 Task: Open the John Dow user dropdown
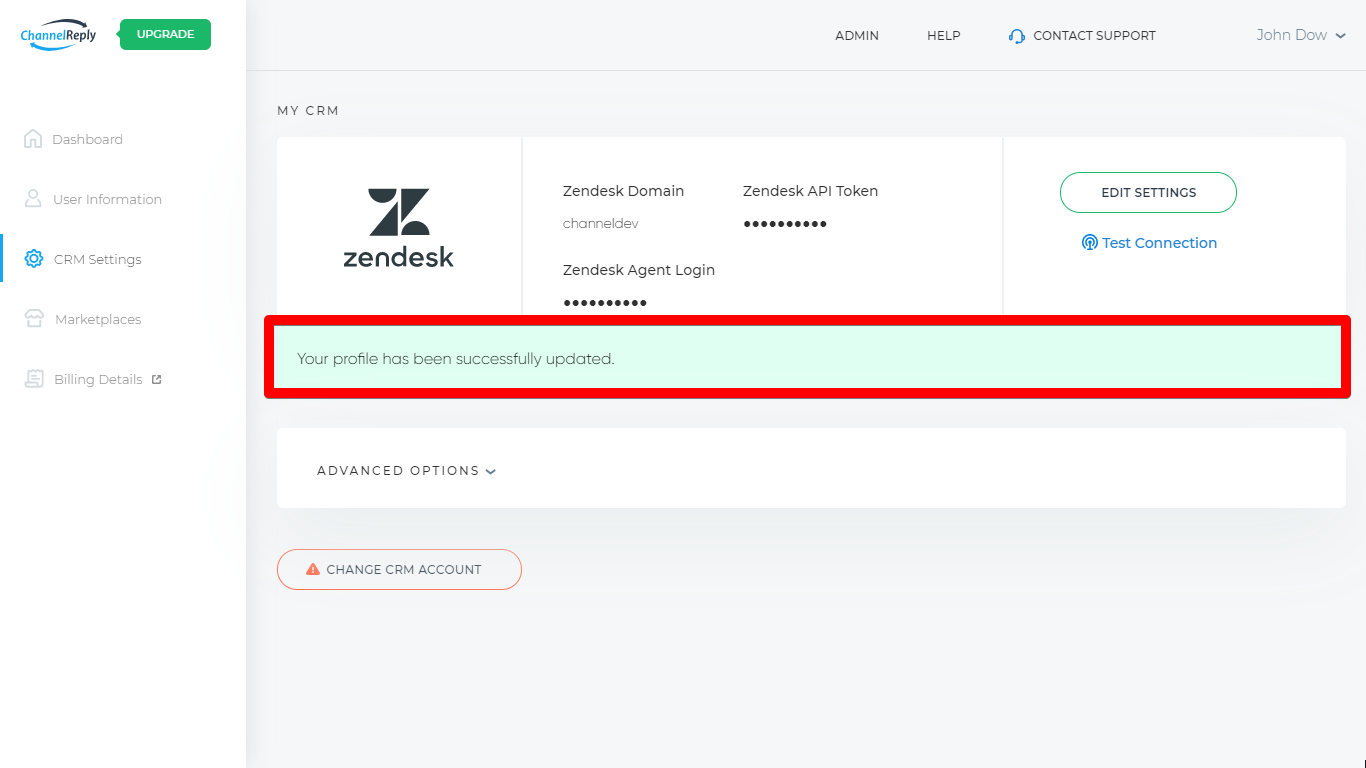coord(1301,35)
